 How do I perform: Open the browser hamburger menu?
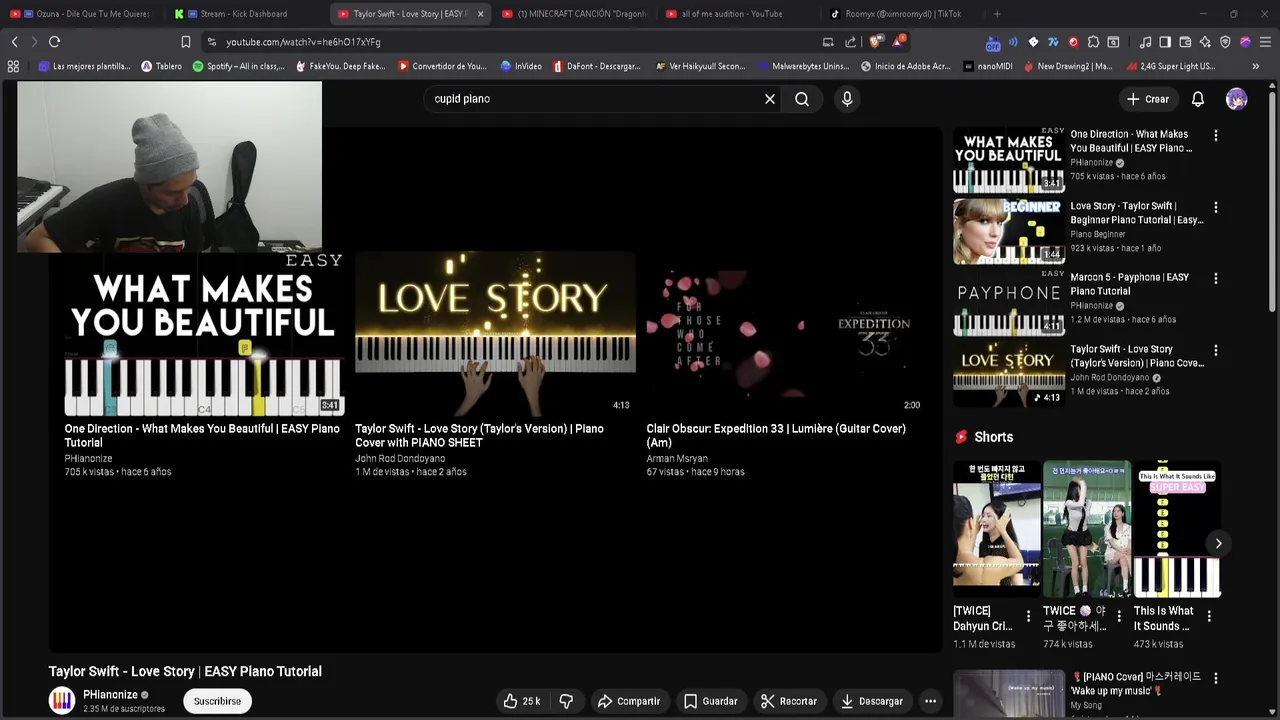pos(1265,42)
